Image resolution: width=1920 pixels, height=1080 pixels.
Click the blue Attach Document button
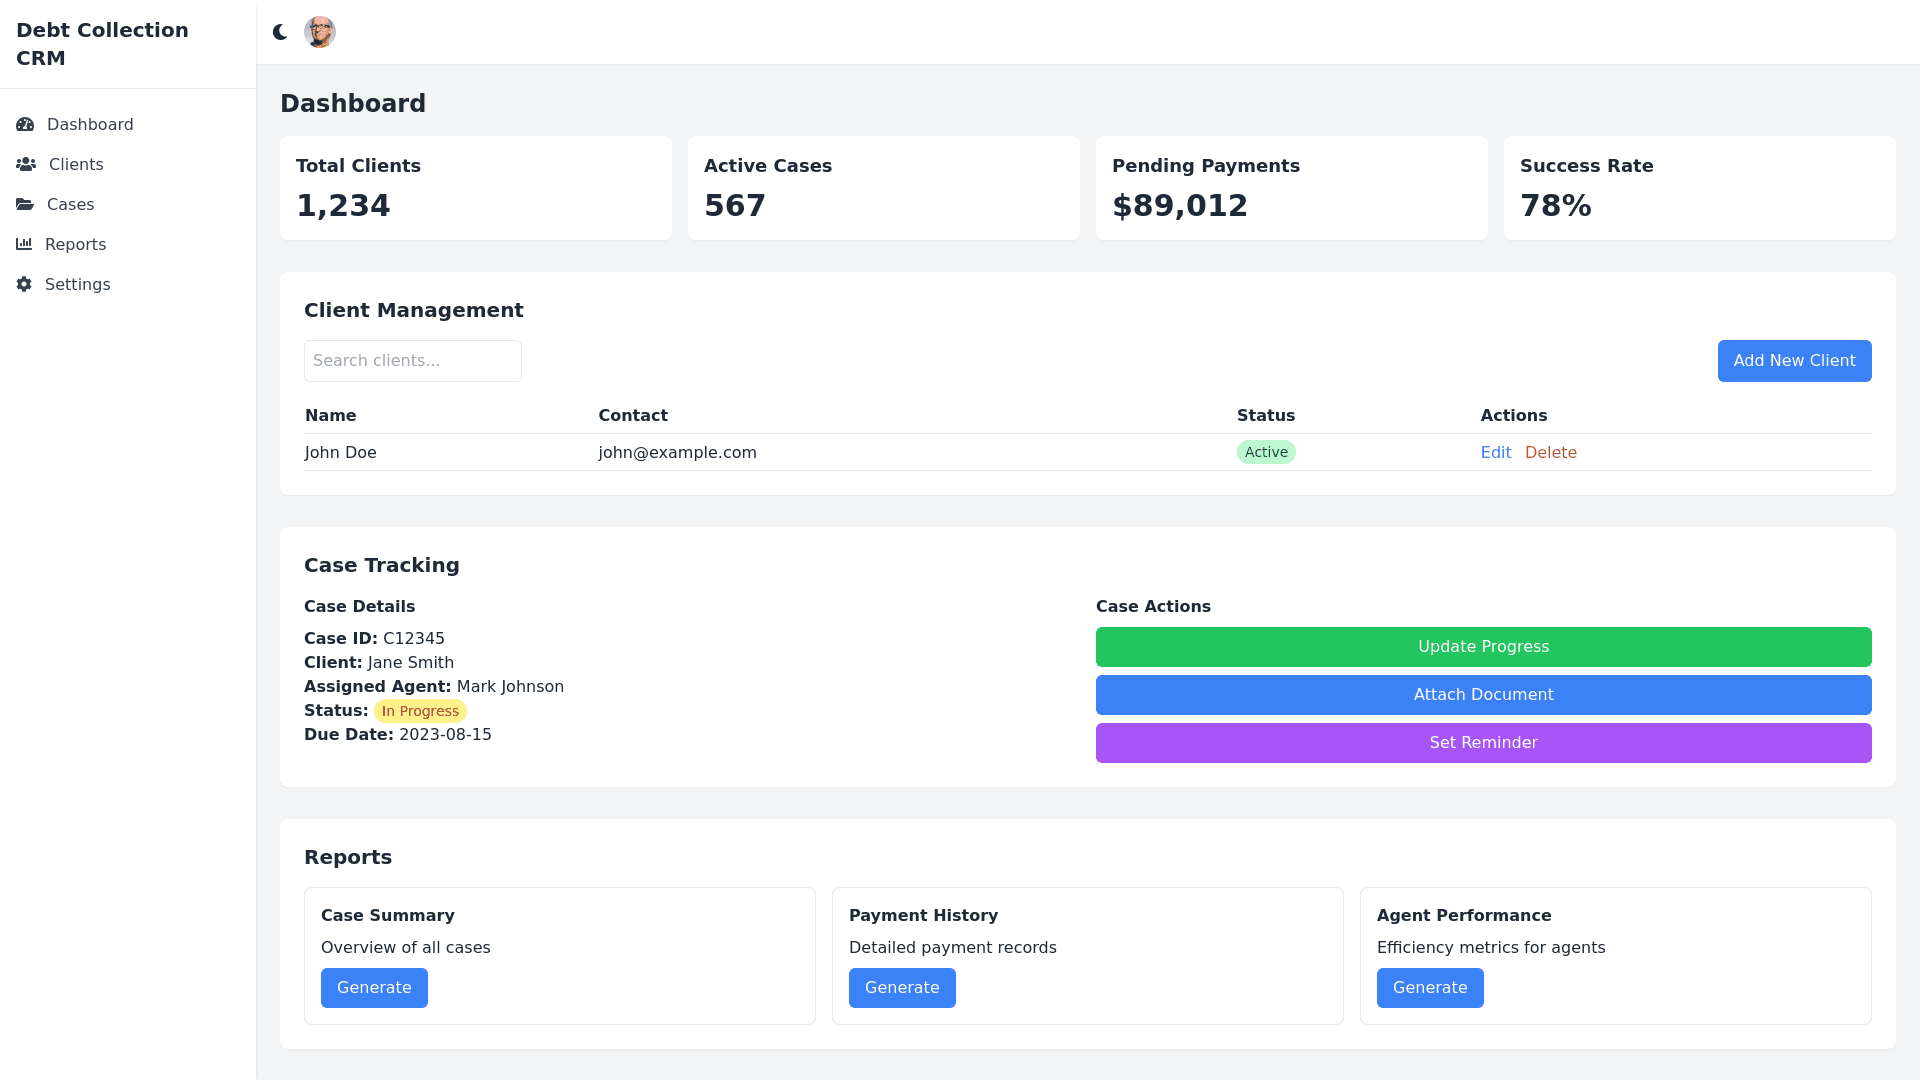pos(1483,695)
